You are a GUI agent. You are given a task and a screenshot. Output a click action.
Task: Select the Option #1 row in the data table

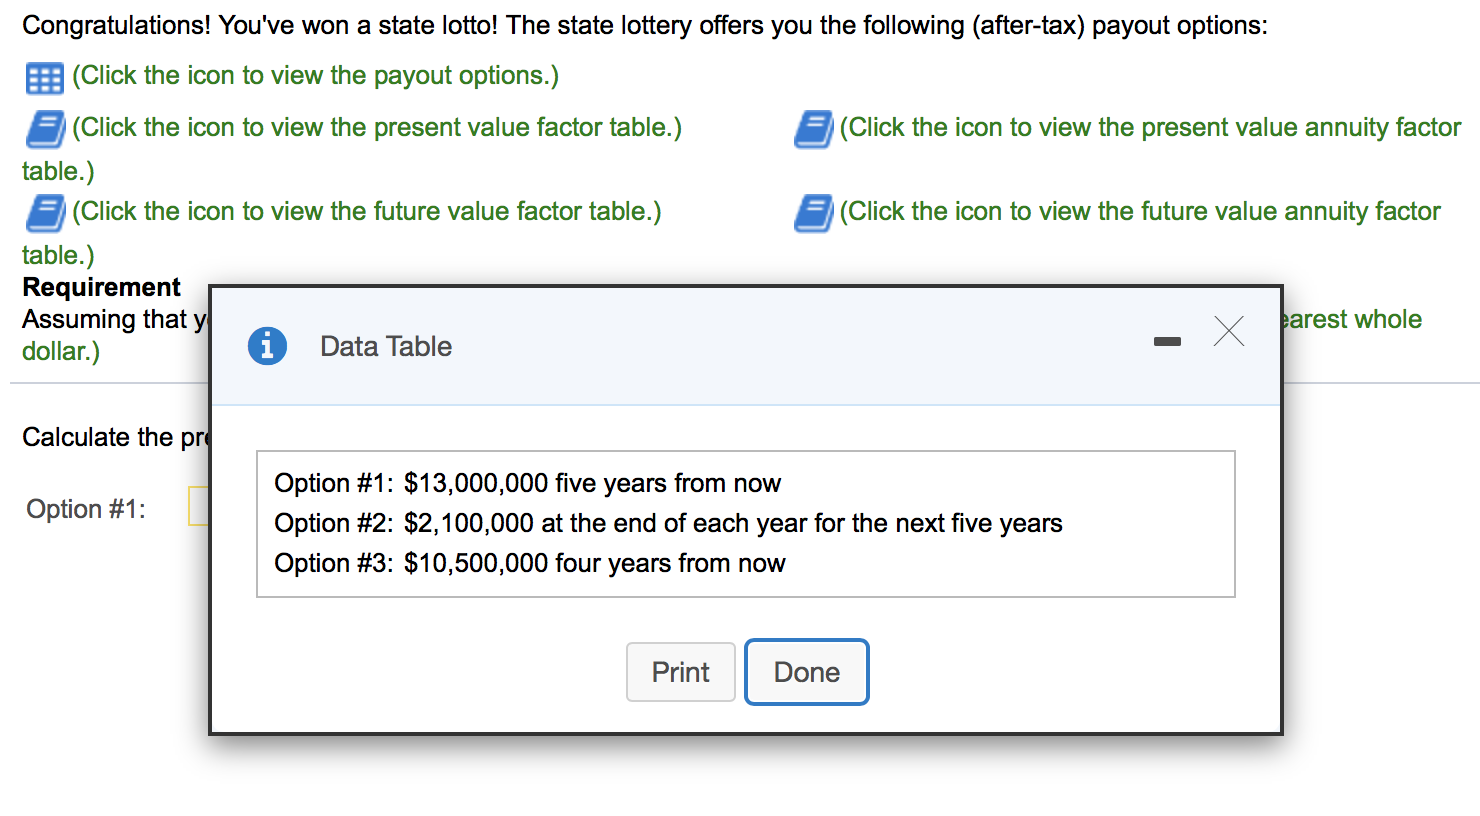coord(527,483)
